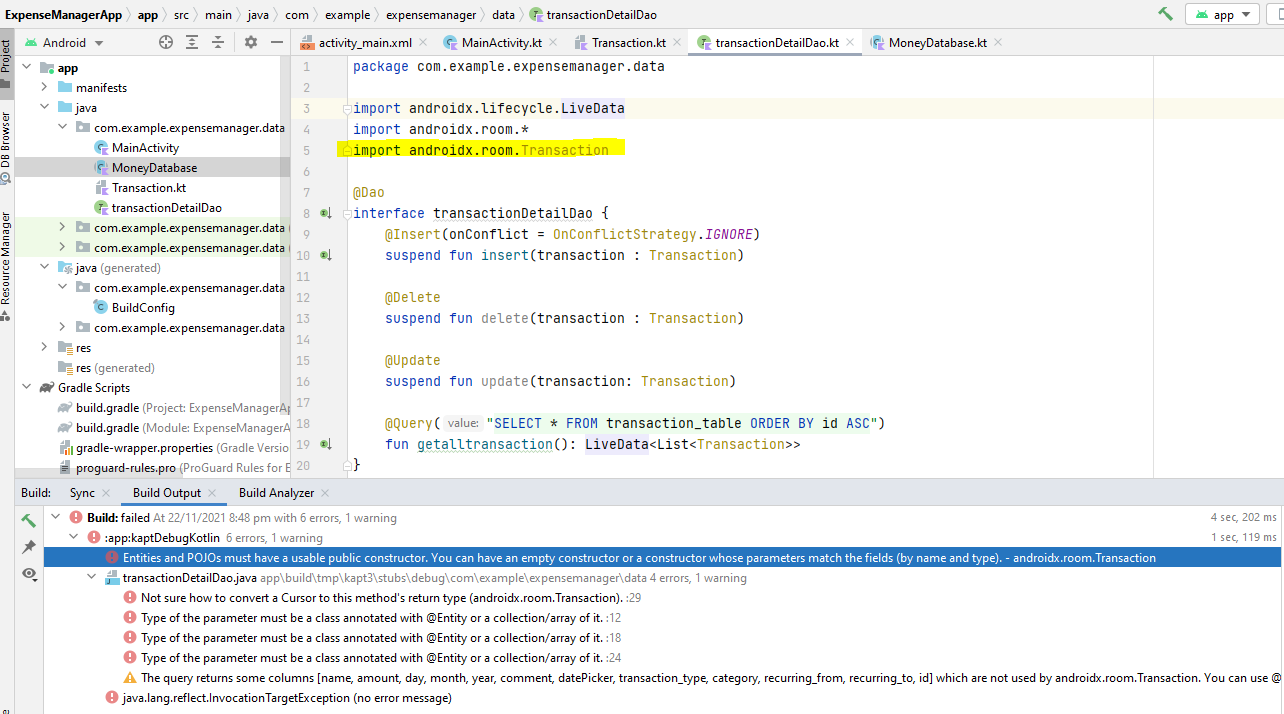Screen dimensions: 1284x714
Task: Select Cursor conversion error line :29
Action: click(664, 598)
